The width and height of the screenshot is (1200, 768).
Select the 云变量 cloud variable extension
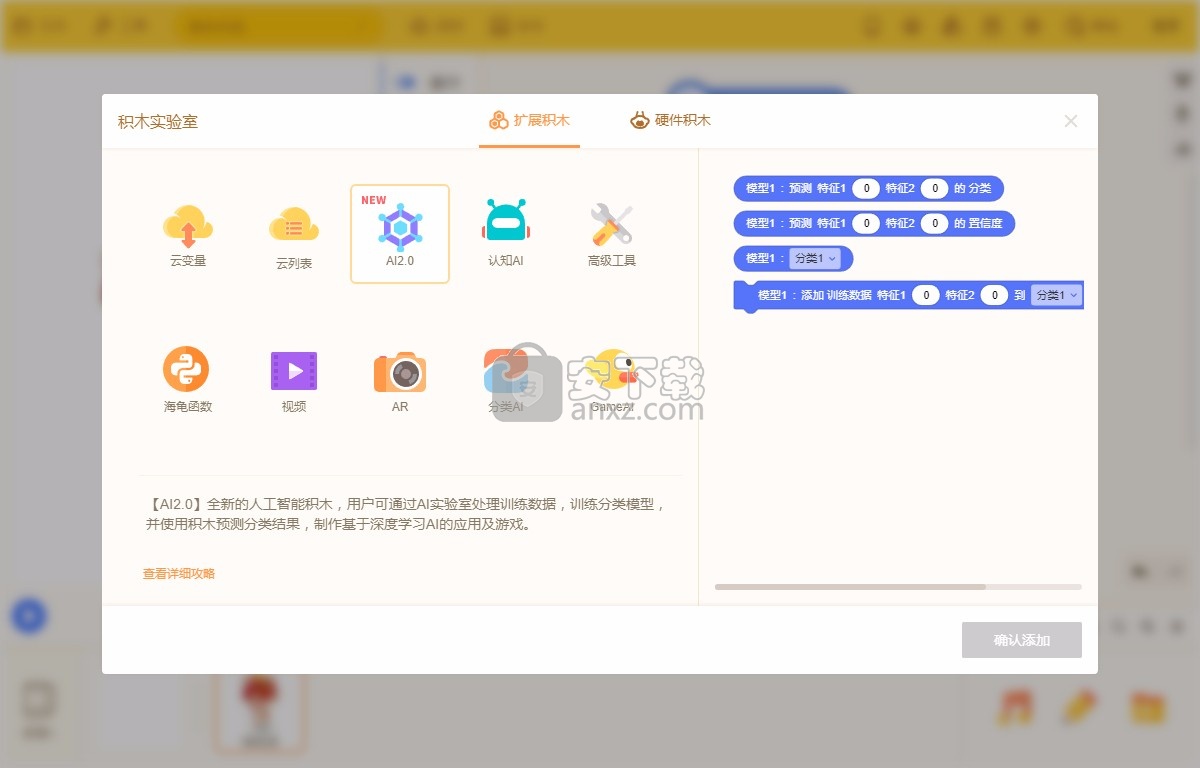(188, 235)
